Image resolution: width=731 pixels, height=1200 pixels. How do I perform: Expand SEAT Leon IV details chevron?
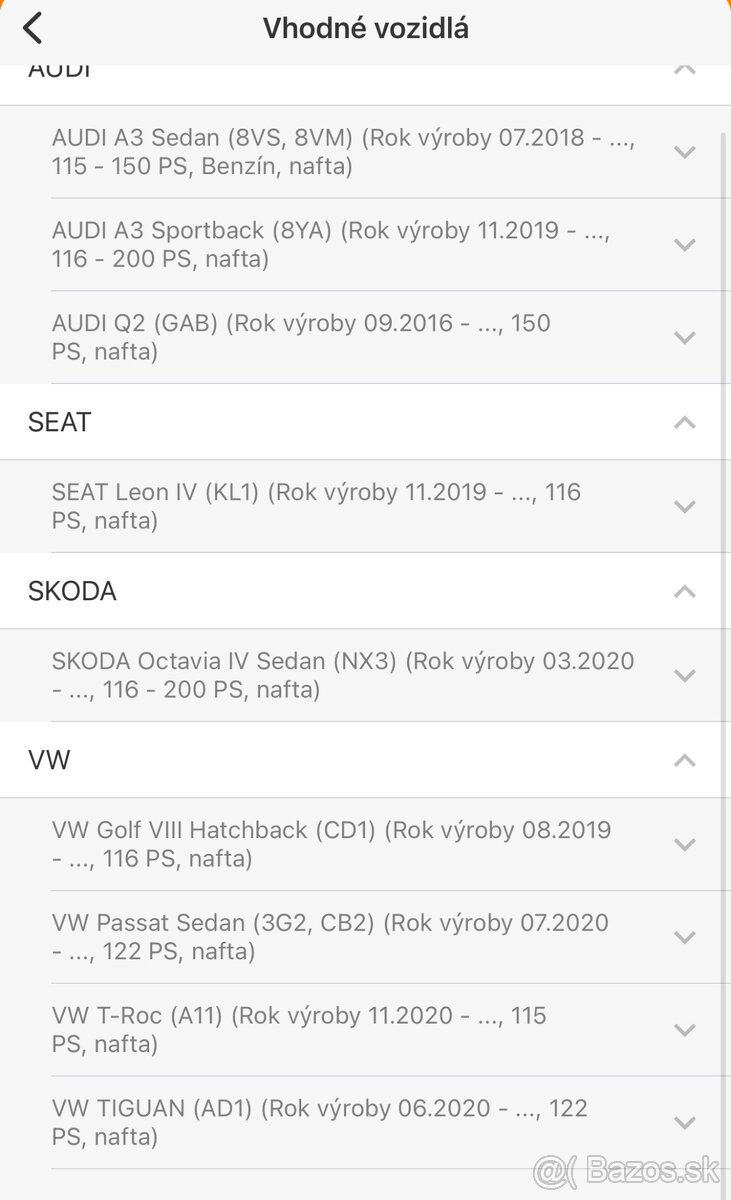coord(685,507)
